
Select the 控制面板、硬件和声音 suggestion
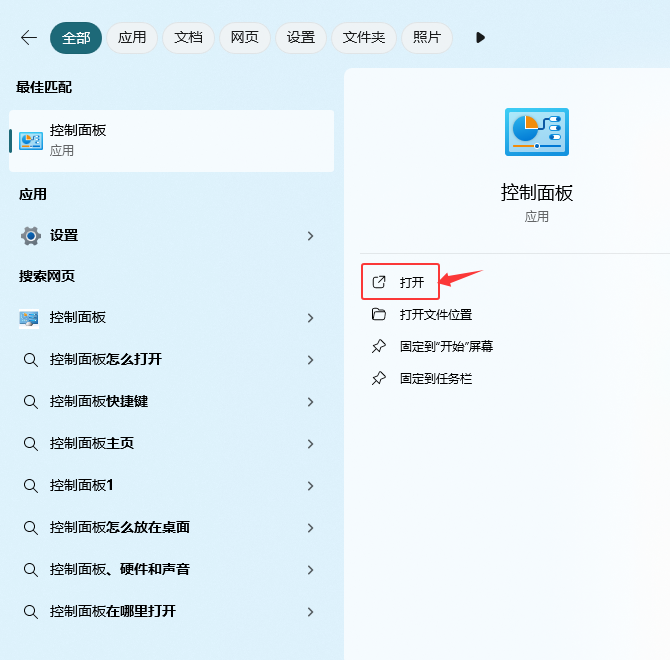(171, 569)
